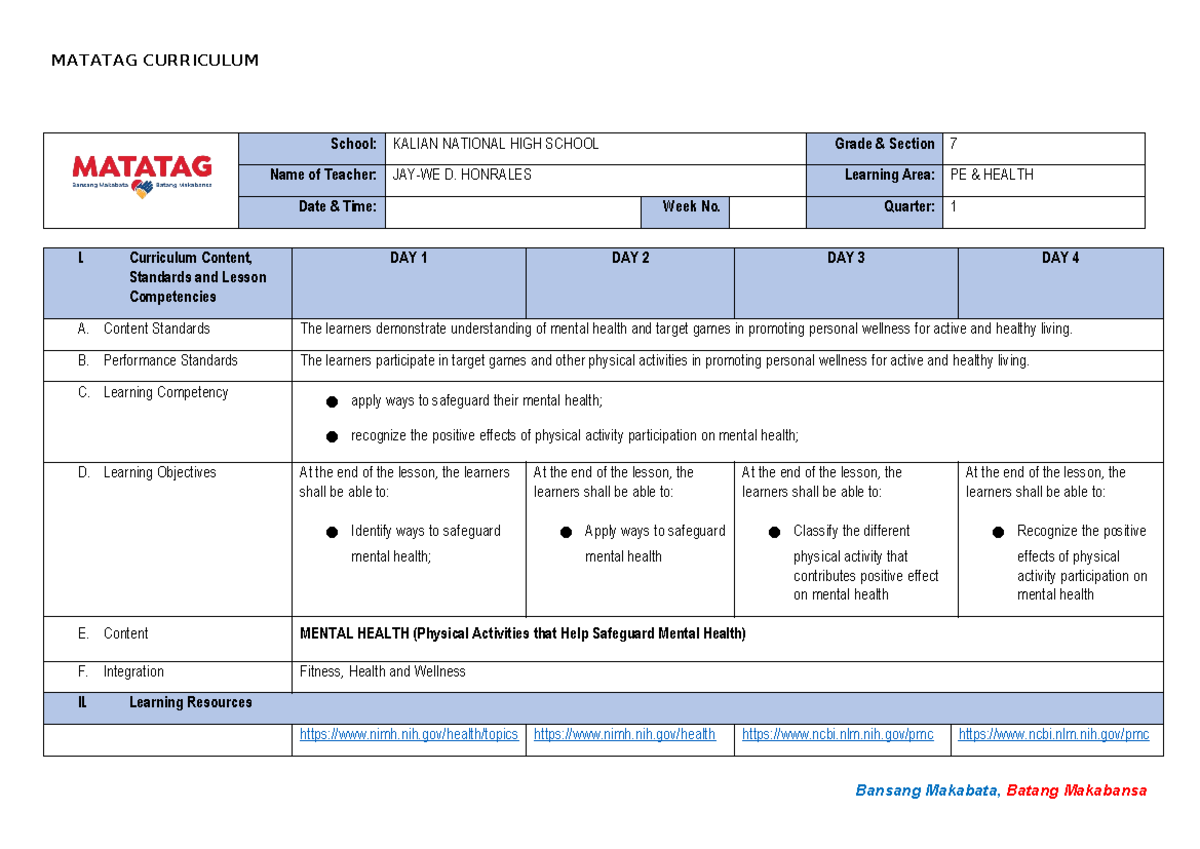This screenshot has height=849, width=1200.
Task: Select the teacher name JAY-WE D. HONRALES
Action: tap(462, 175)
